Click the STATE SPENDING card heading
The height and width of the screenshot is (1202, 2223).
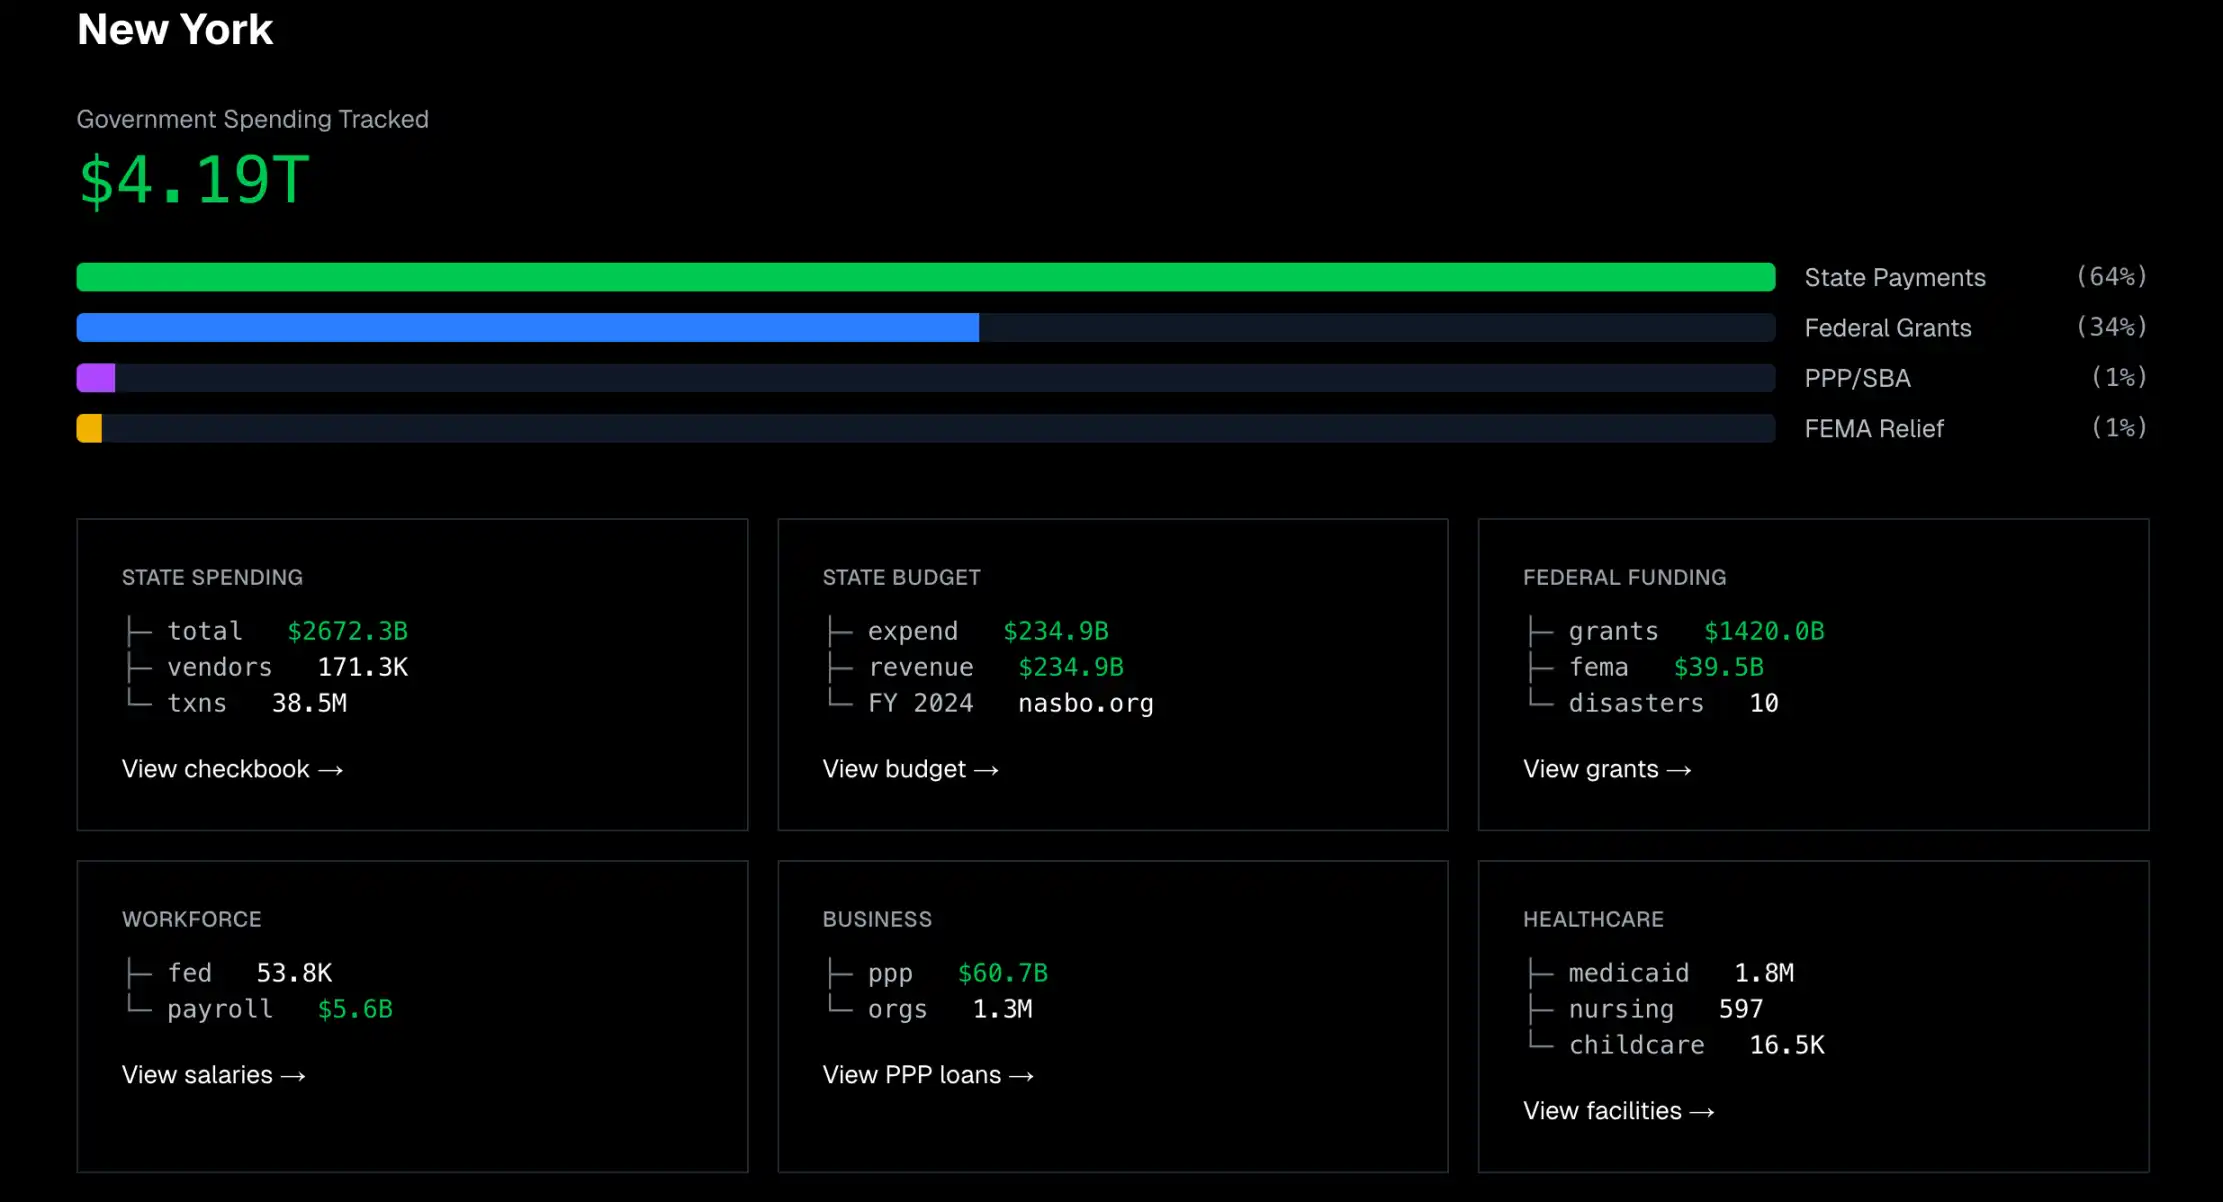pyautogui.click(x=212, y=577)
